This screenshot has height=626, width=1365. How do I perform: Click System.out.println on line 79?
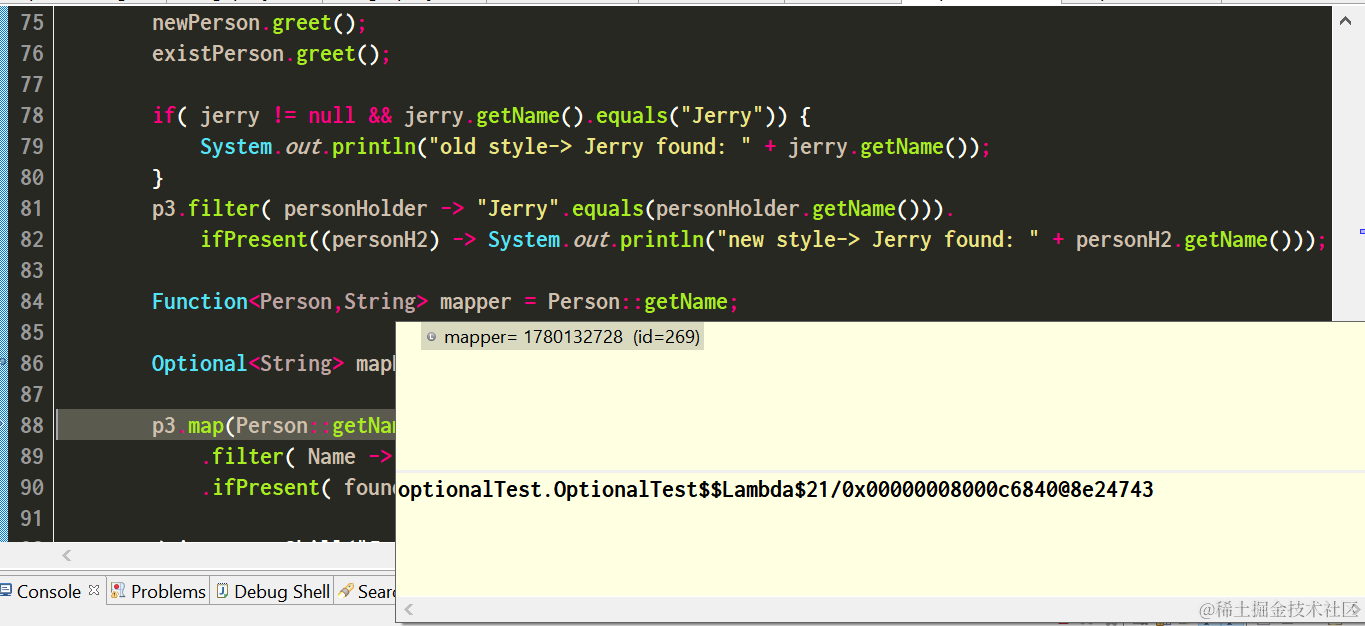[x=307, y=146]
